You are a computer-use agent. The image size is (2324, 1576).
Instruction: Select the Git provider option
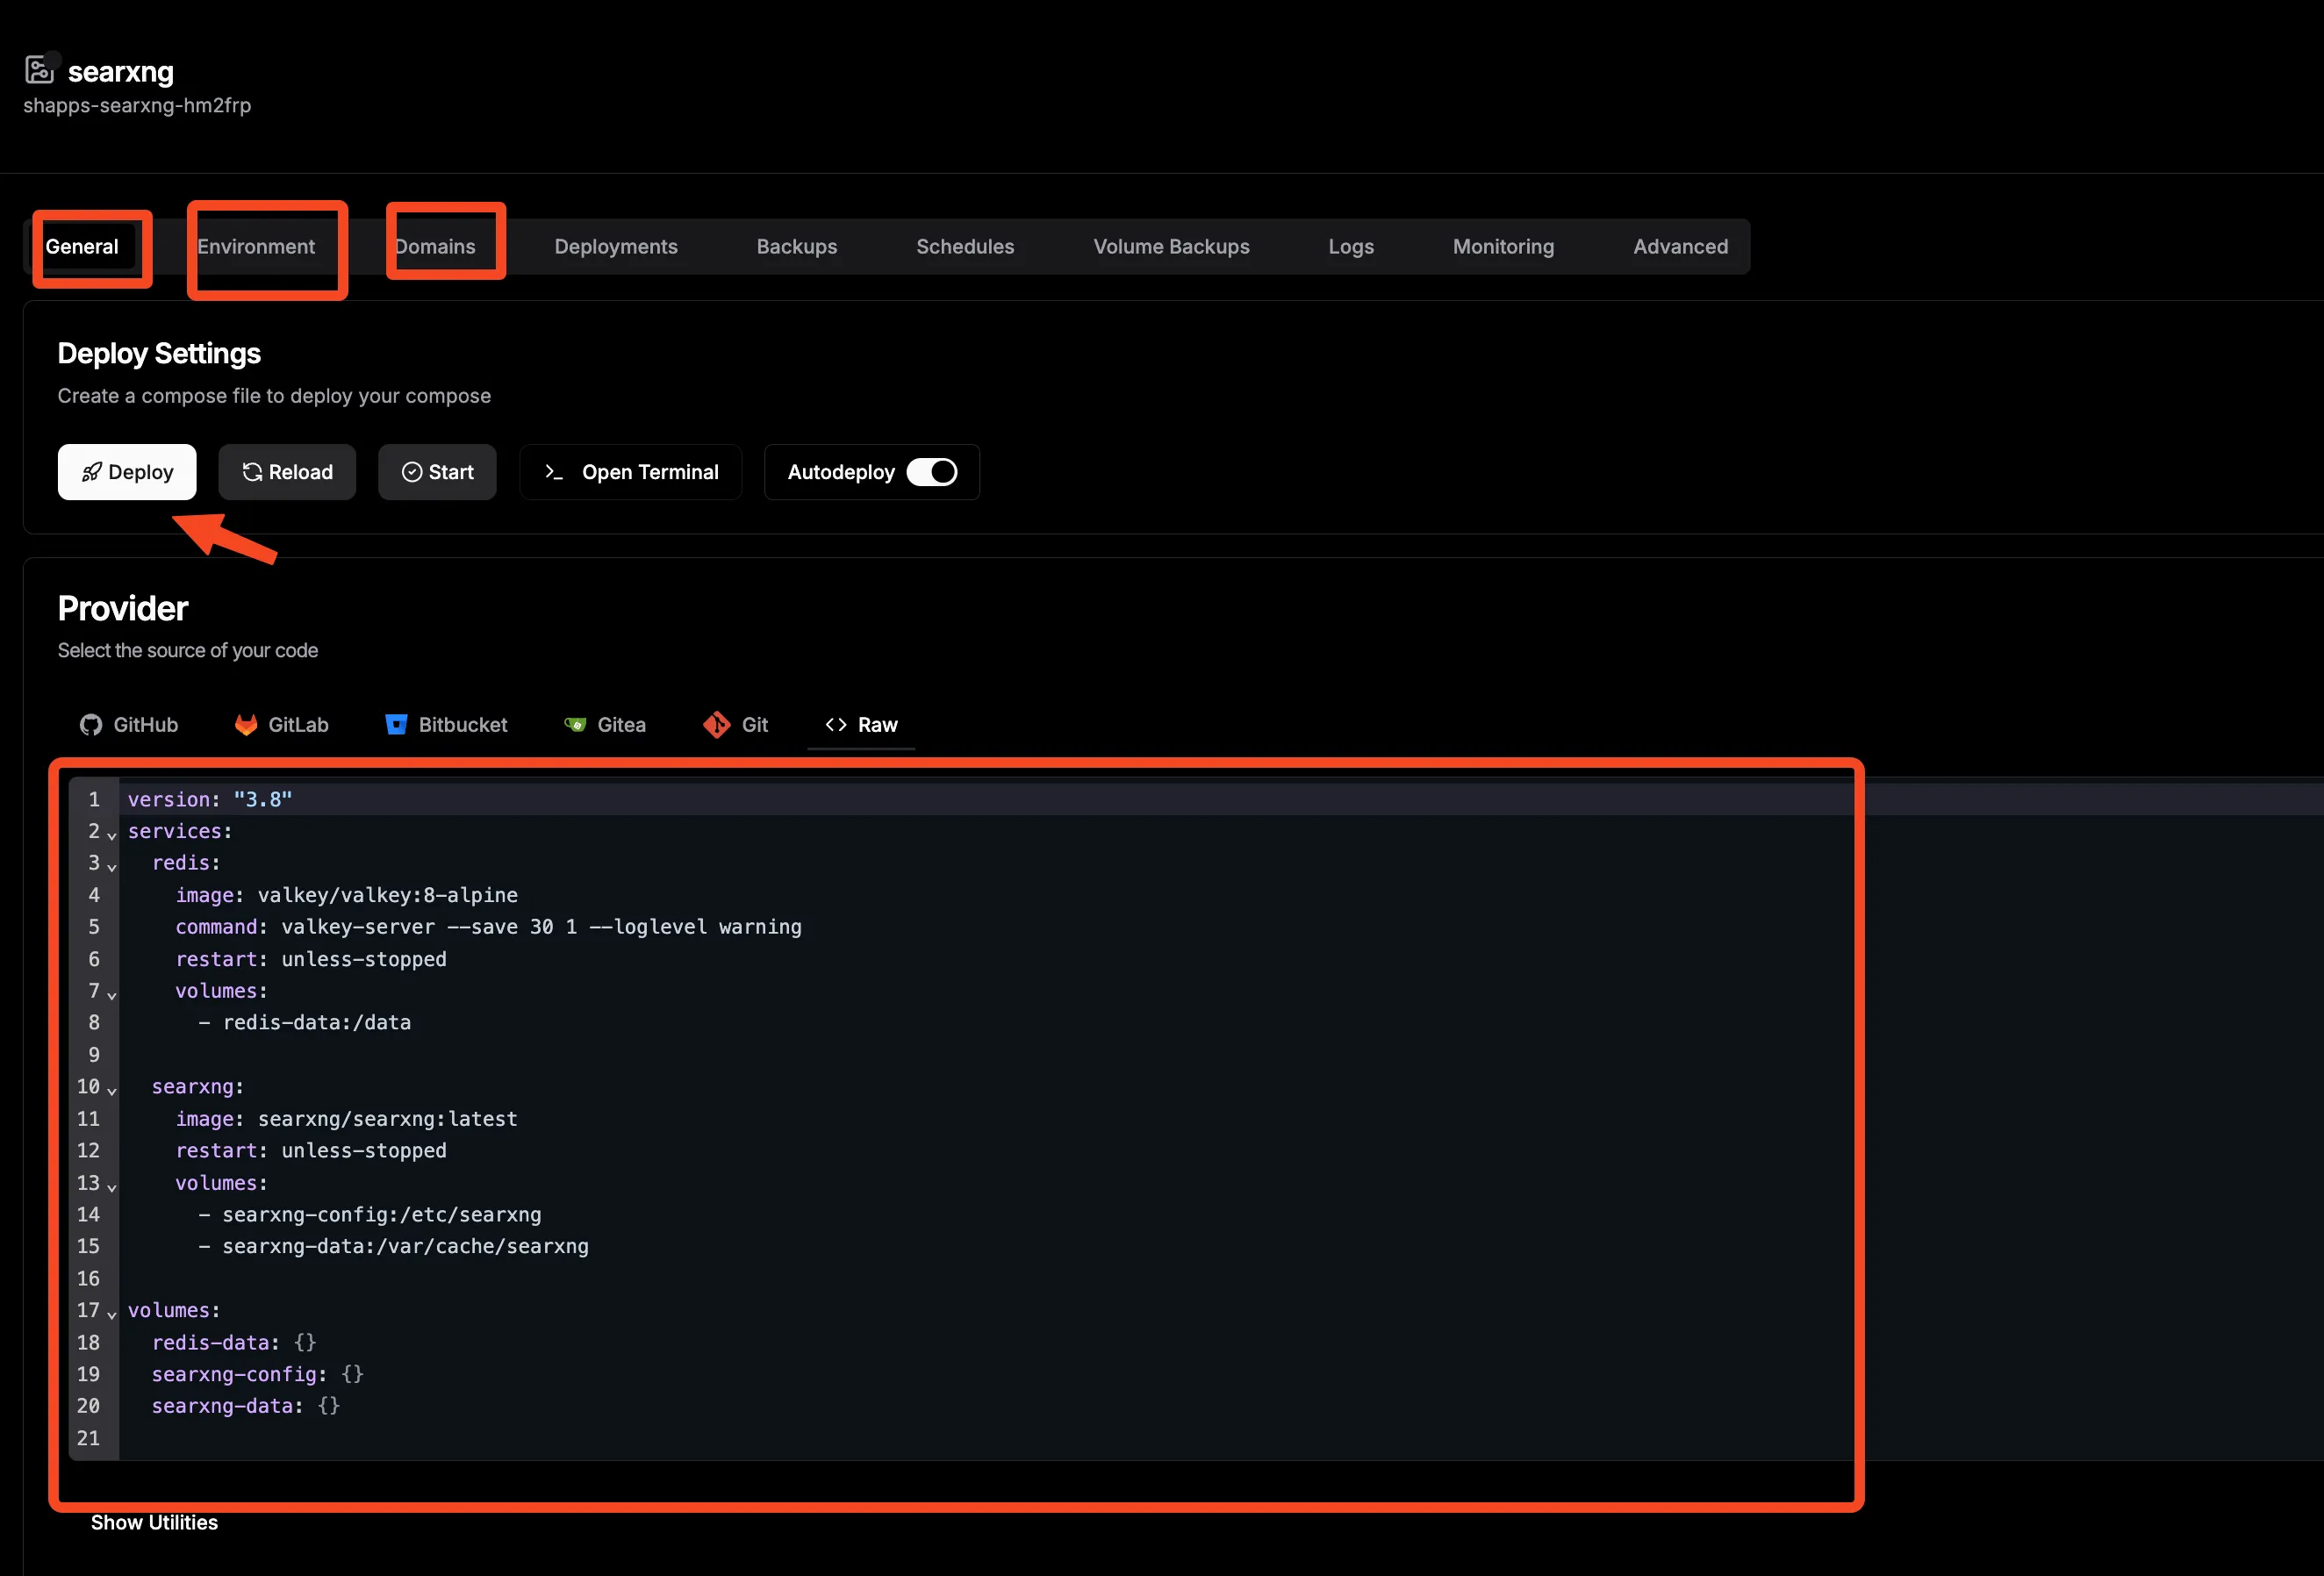tap(736, 724)
